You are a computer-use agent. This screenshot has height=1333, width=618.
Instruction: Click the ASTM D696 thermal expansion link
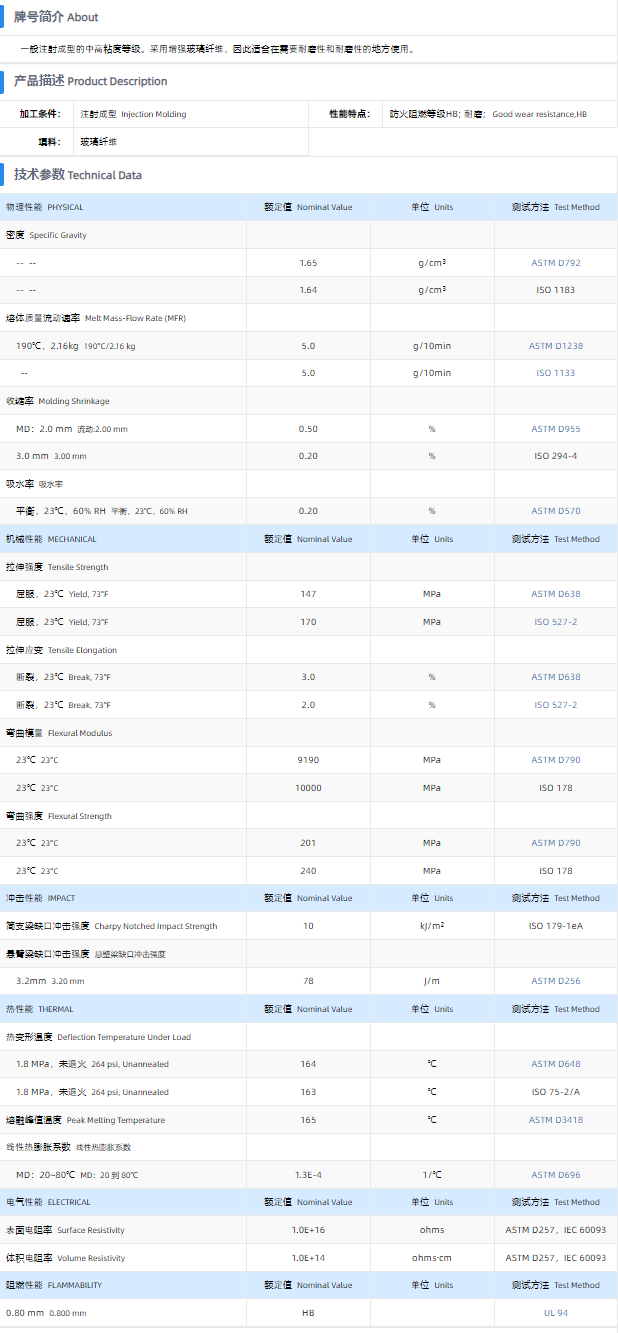(x=555, y=1175)
